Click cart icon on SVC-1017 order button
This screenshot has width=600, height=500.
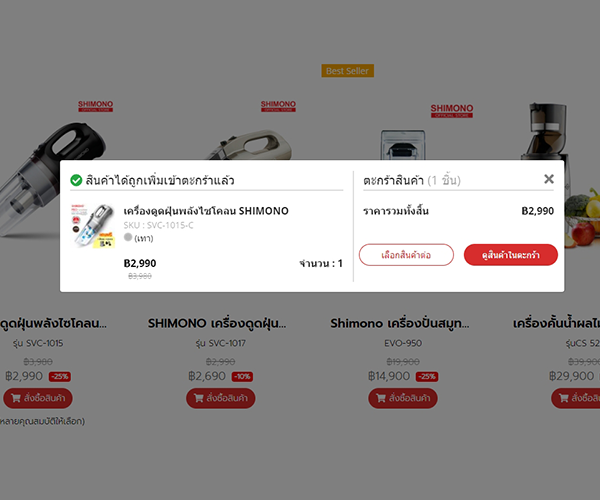click(x=199, y=398)
